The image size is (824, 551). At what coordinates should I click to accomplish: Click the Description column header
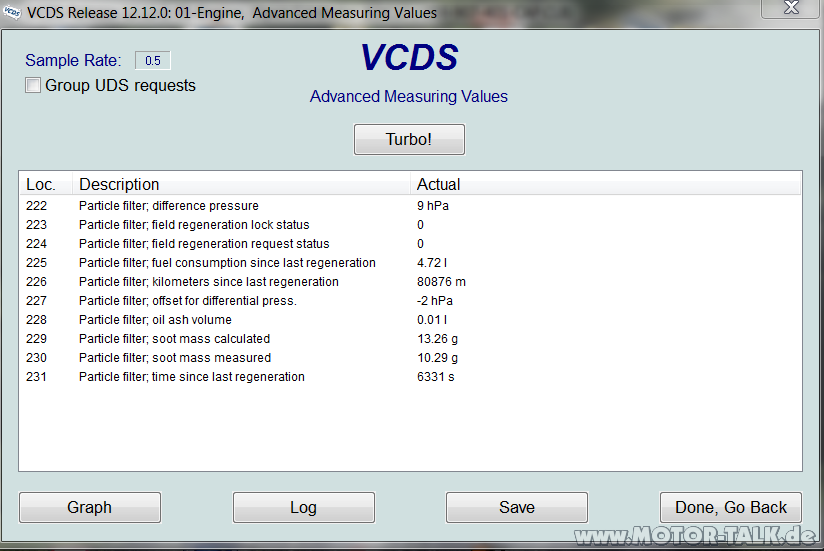[241, 184]
